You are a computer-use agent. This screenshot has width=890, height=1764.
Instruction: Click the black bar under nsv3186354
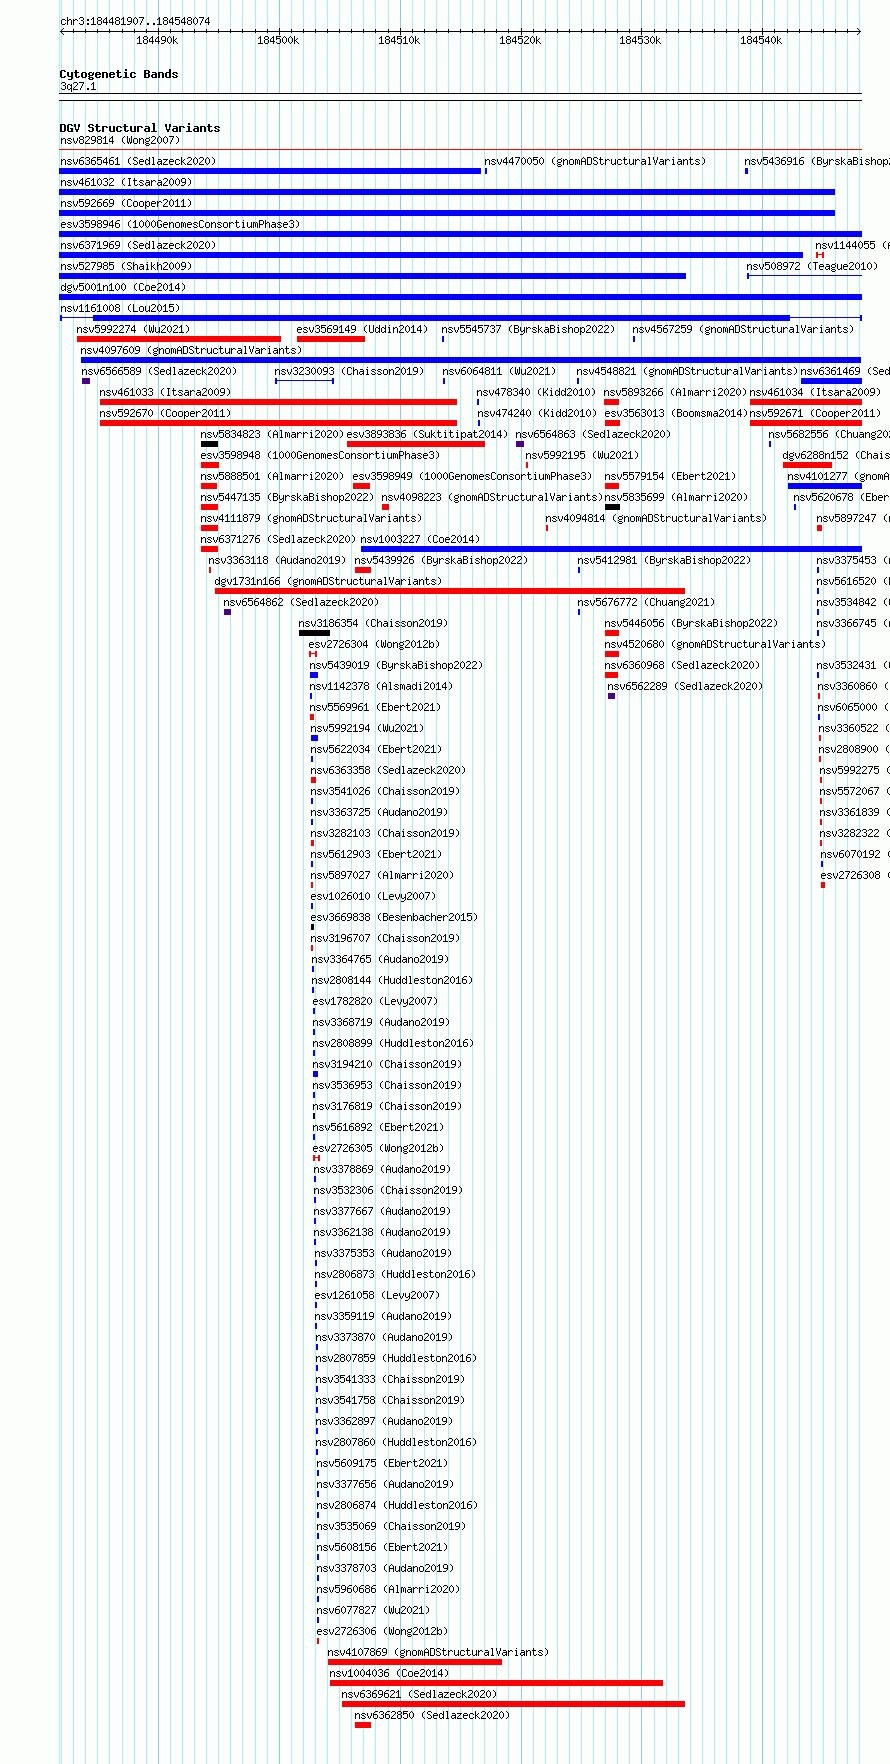(x=314, y=633)
